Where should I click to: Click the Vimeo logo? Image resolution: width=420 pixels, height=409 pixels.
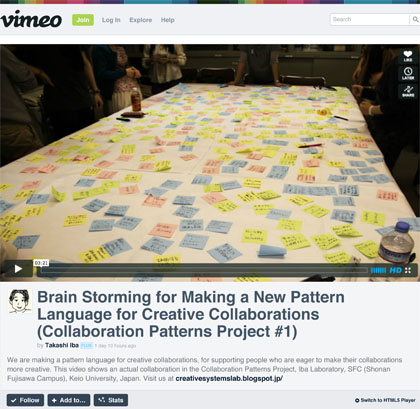(x=31, y=20)
